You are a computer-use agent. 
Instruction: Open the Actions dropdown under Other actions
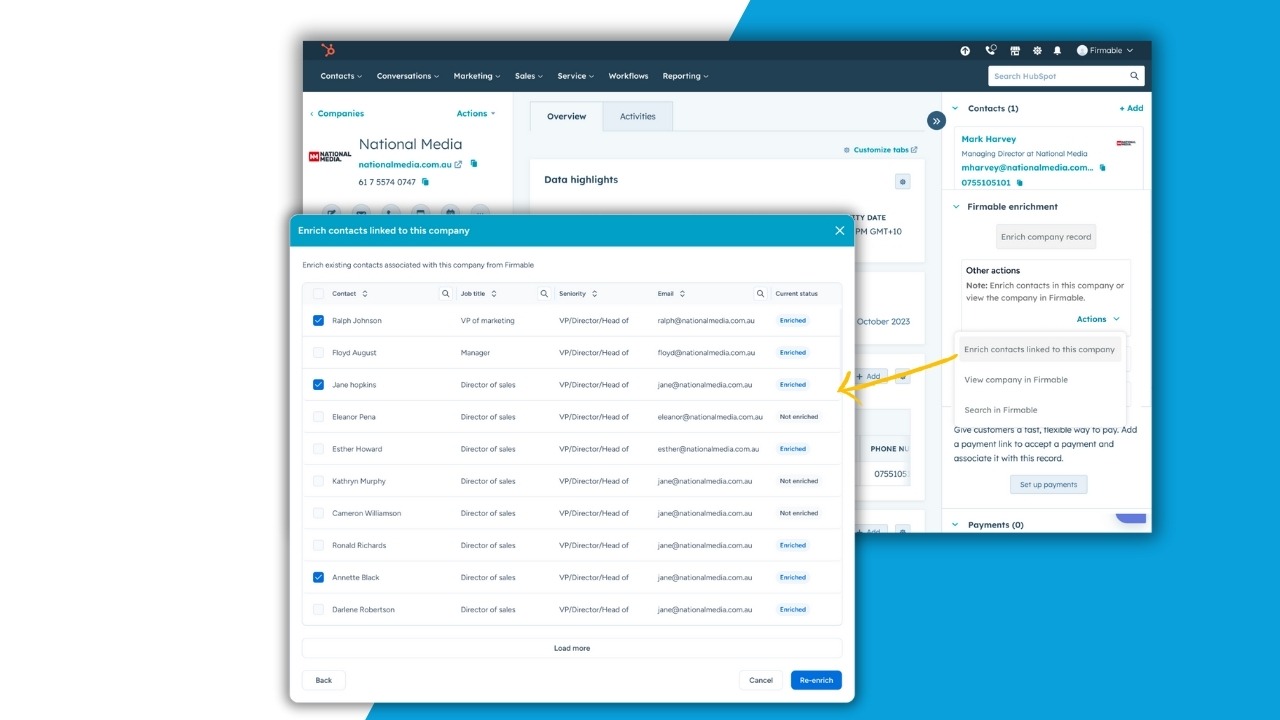tap(1097, 318)
